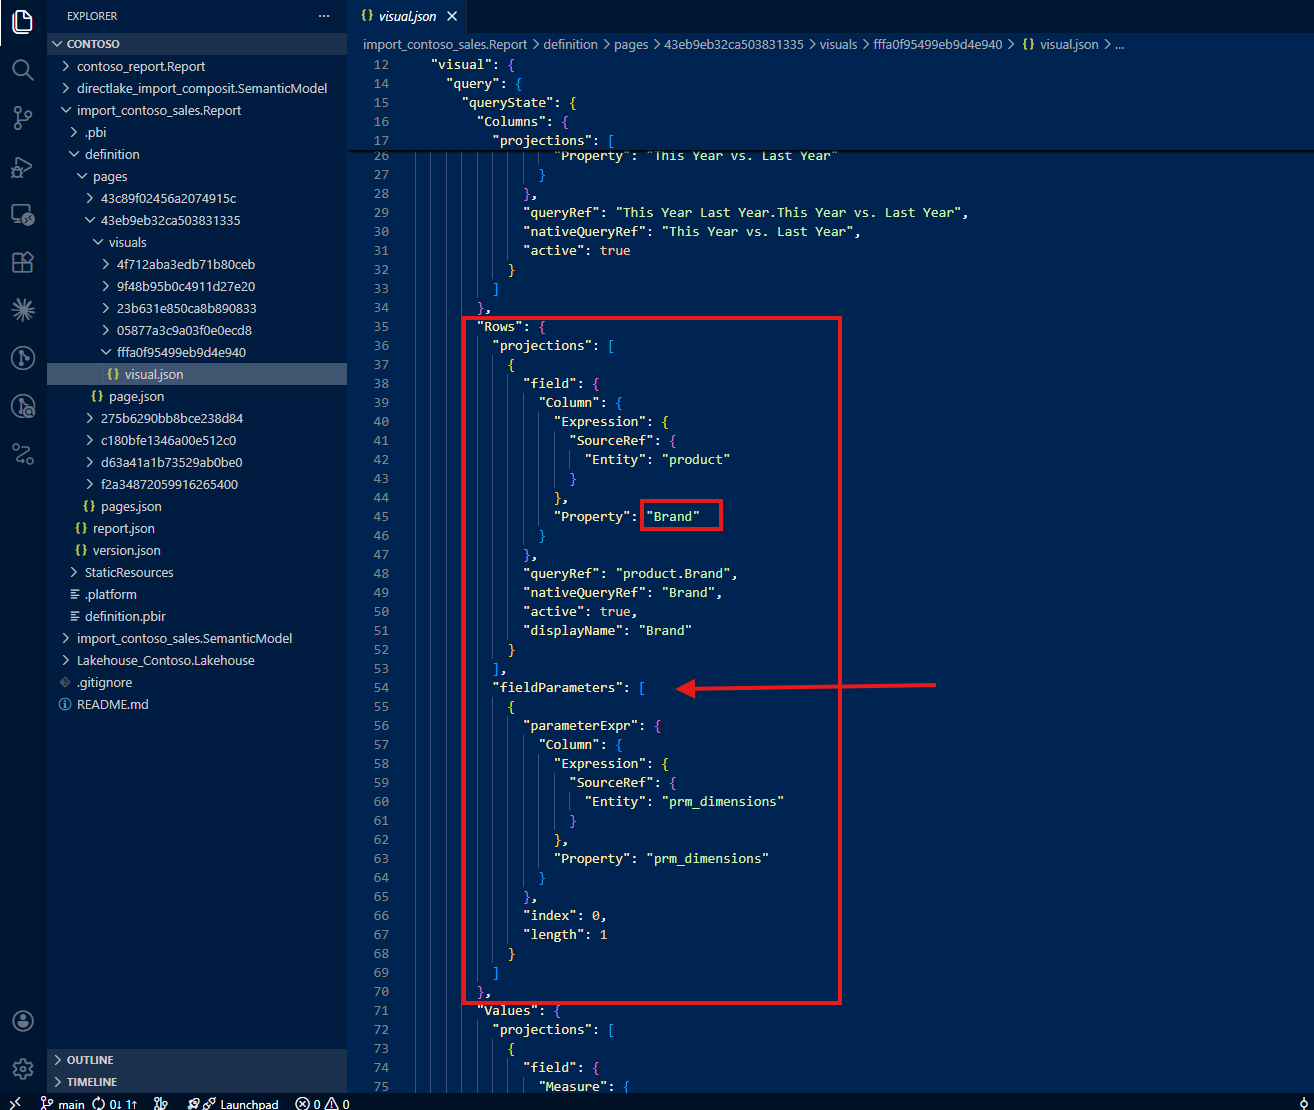
Task: Expand visual folder 4f712aba3edb71b80ceb
Action: click(x=197, y=264)
